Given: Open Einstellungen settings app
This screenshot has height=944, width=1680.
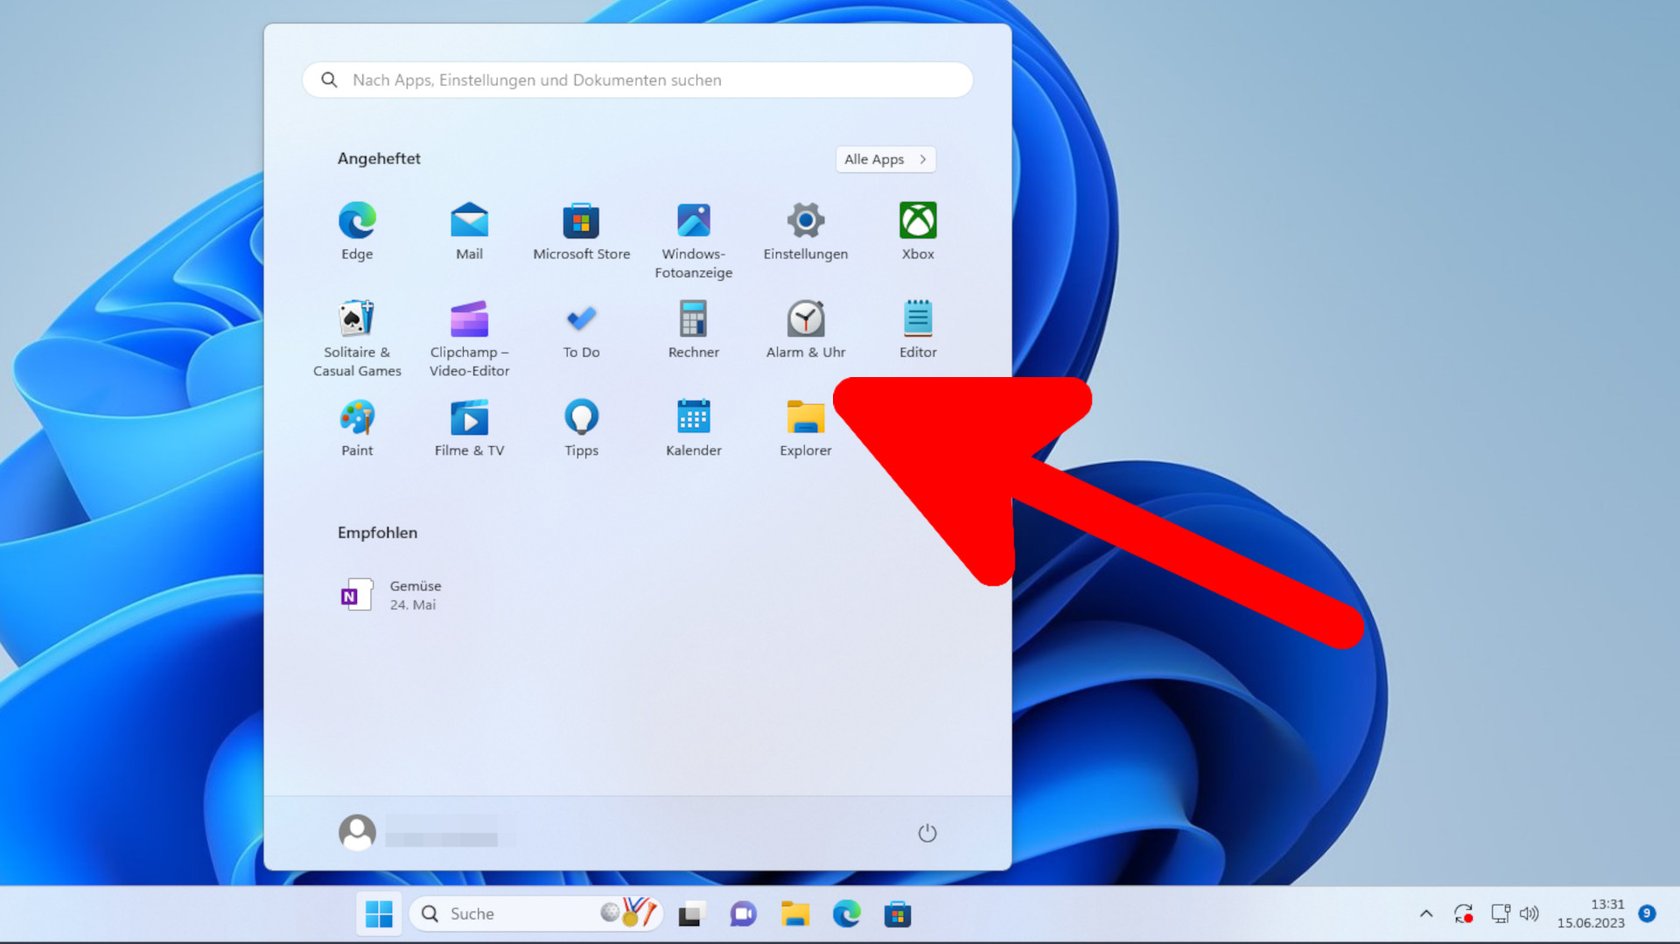Looking at the screenshot, I should (x=805, y=231).
